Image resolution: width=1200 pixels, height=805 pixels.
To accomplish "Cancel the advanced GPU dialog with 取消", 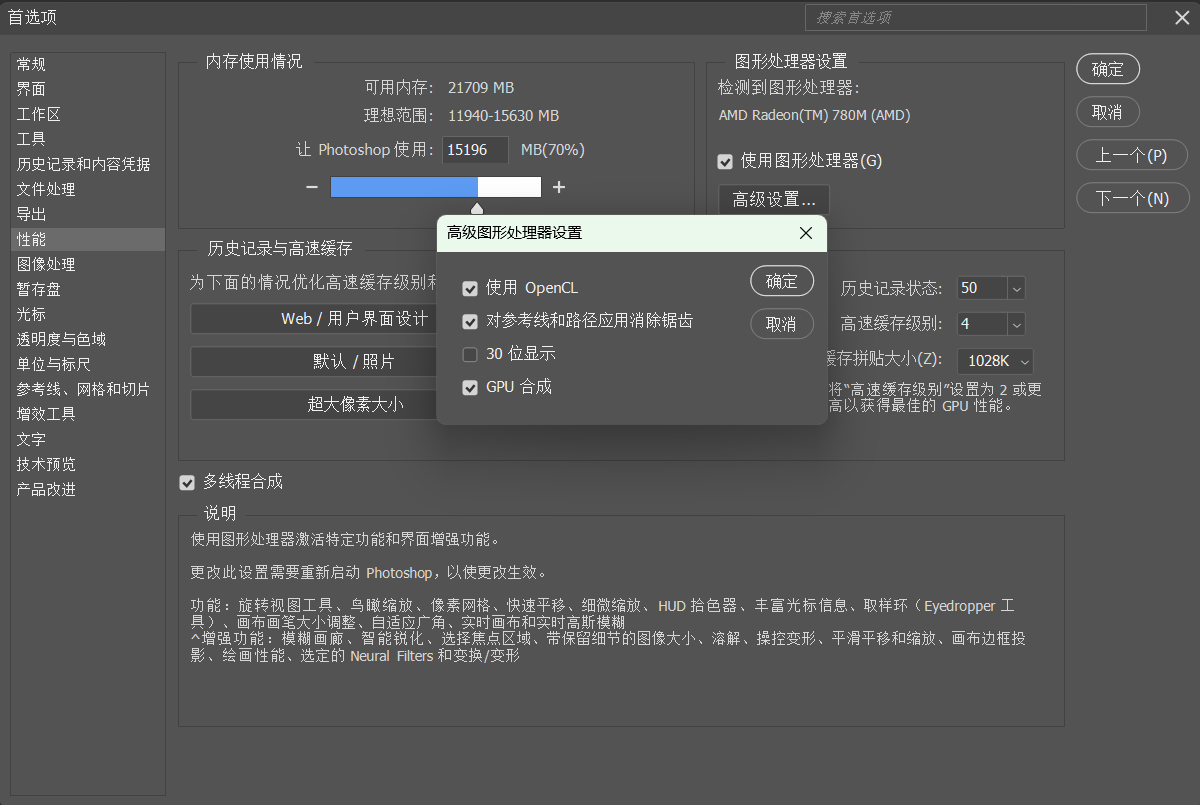I will point(782,324).
